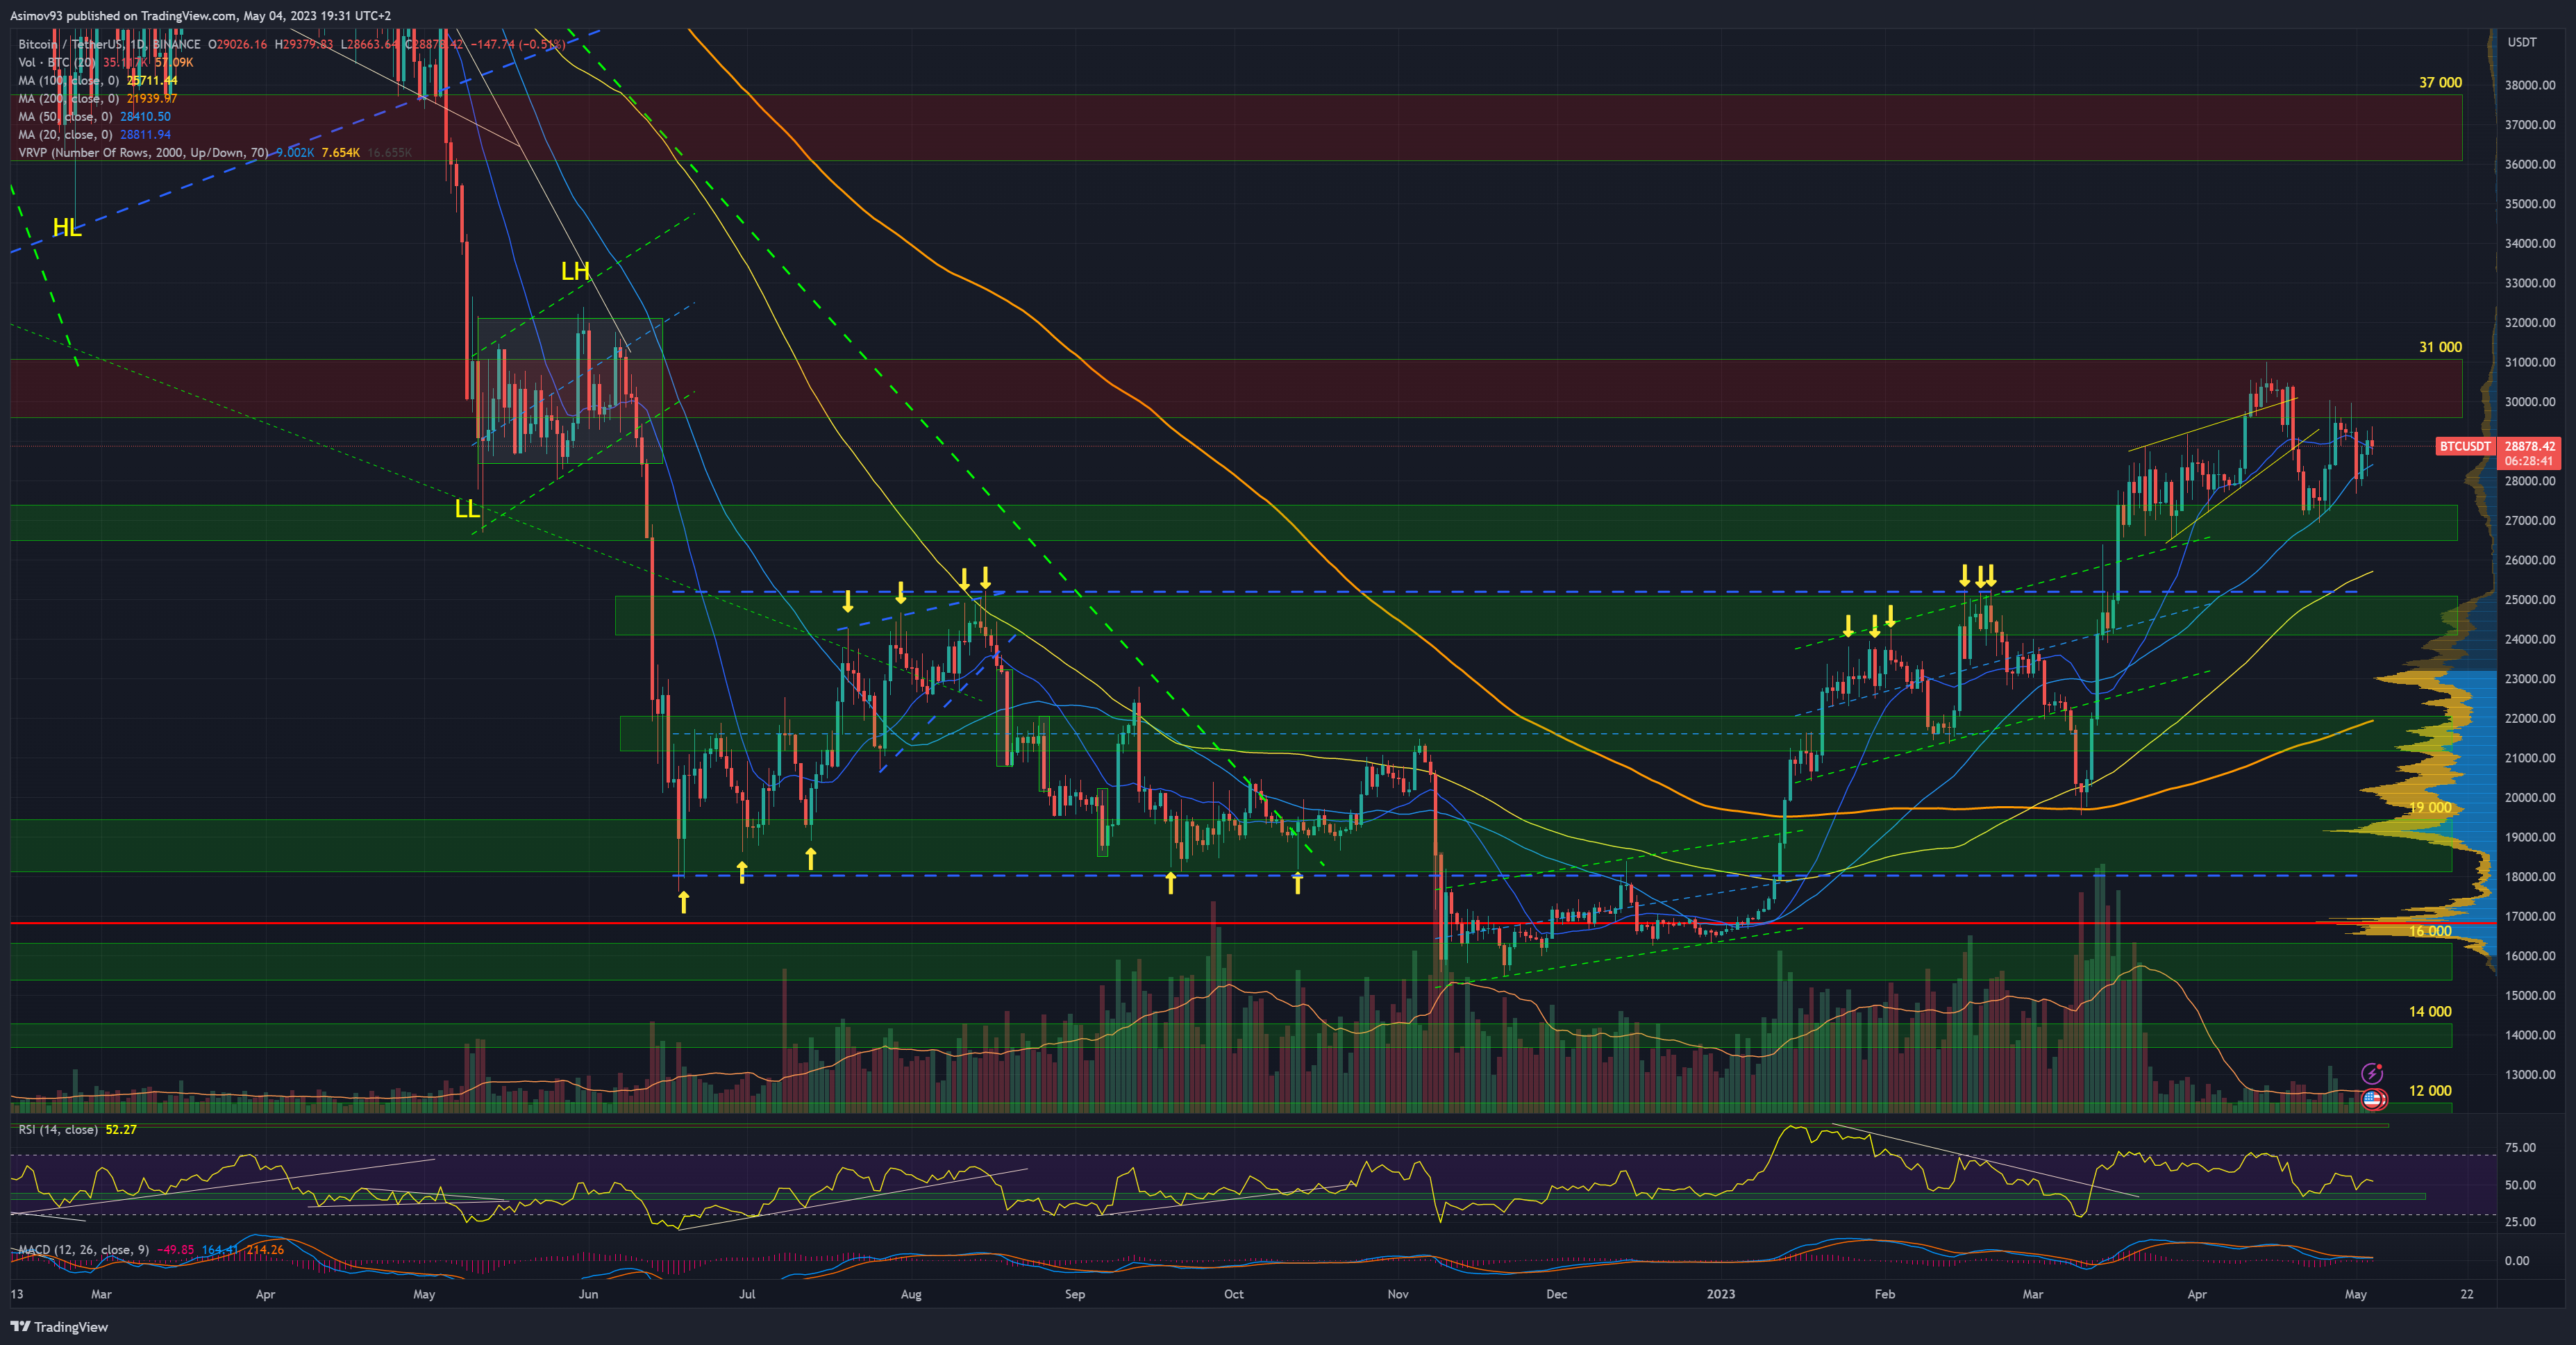Select the MA (200, close, 0) legend
2576x1345 pixels.
pyautogui.click(x=68, y=98)
